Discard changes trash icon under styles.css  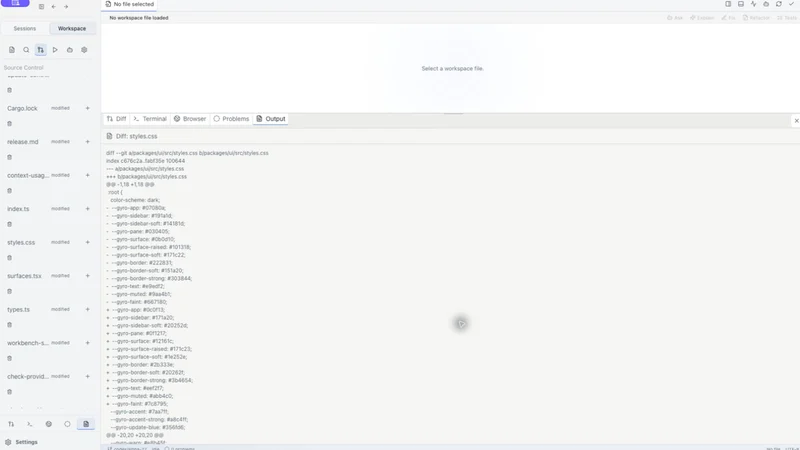(x=9, y=258)
